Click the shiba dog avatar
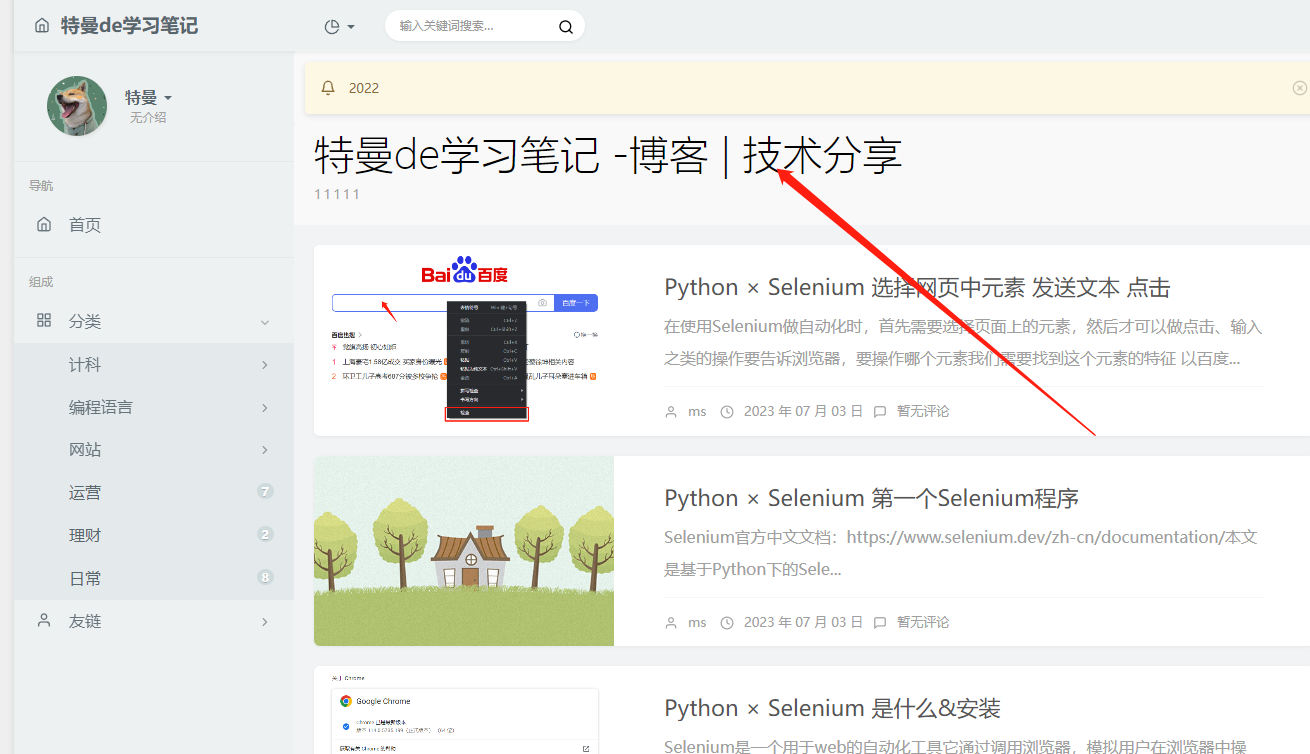The image size is (1310, 754). coord(77,106)
